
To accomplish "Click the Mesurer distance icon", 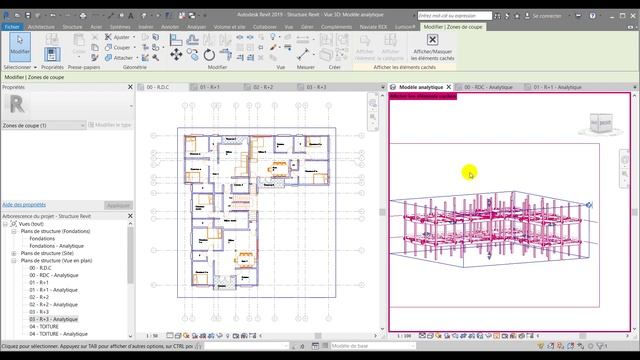I will tap(303, 54).
